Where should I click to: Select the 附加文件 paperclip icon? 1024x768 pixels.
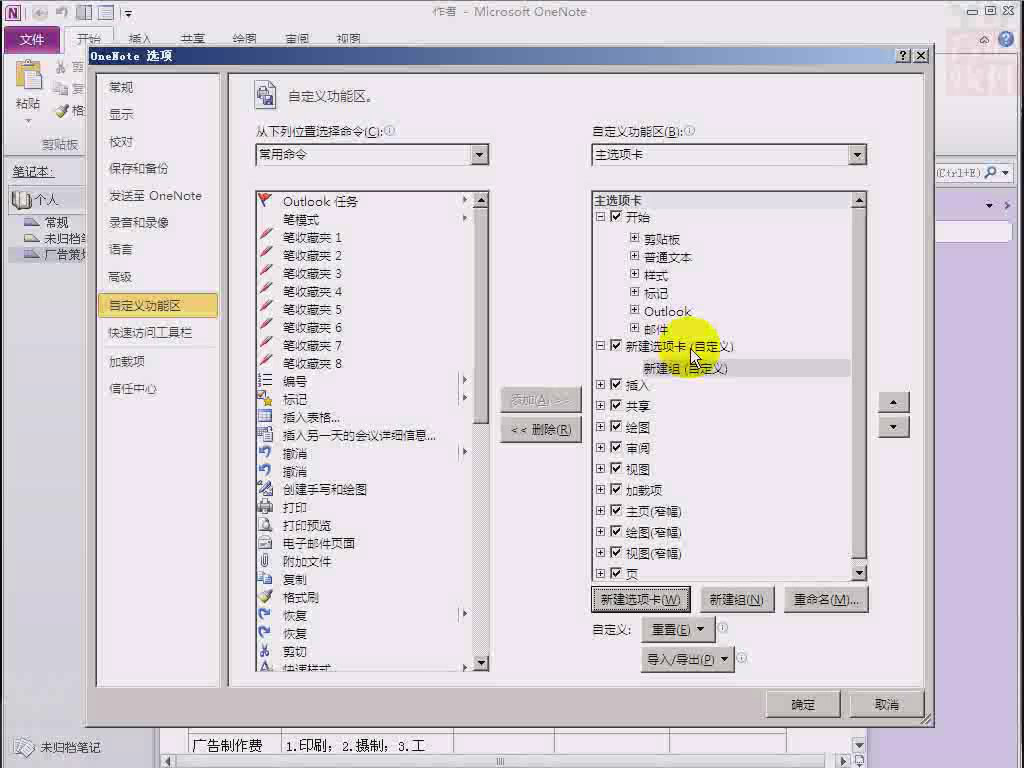[x=265, y=560]
